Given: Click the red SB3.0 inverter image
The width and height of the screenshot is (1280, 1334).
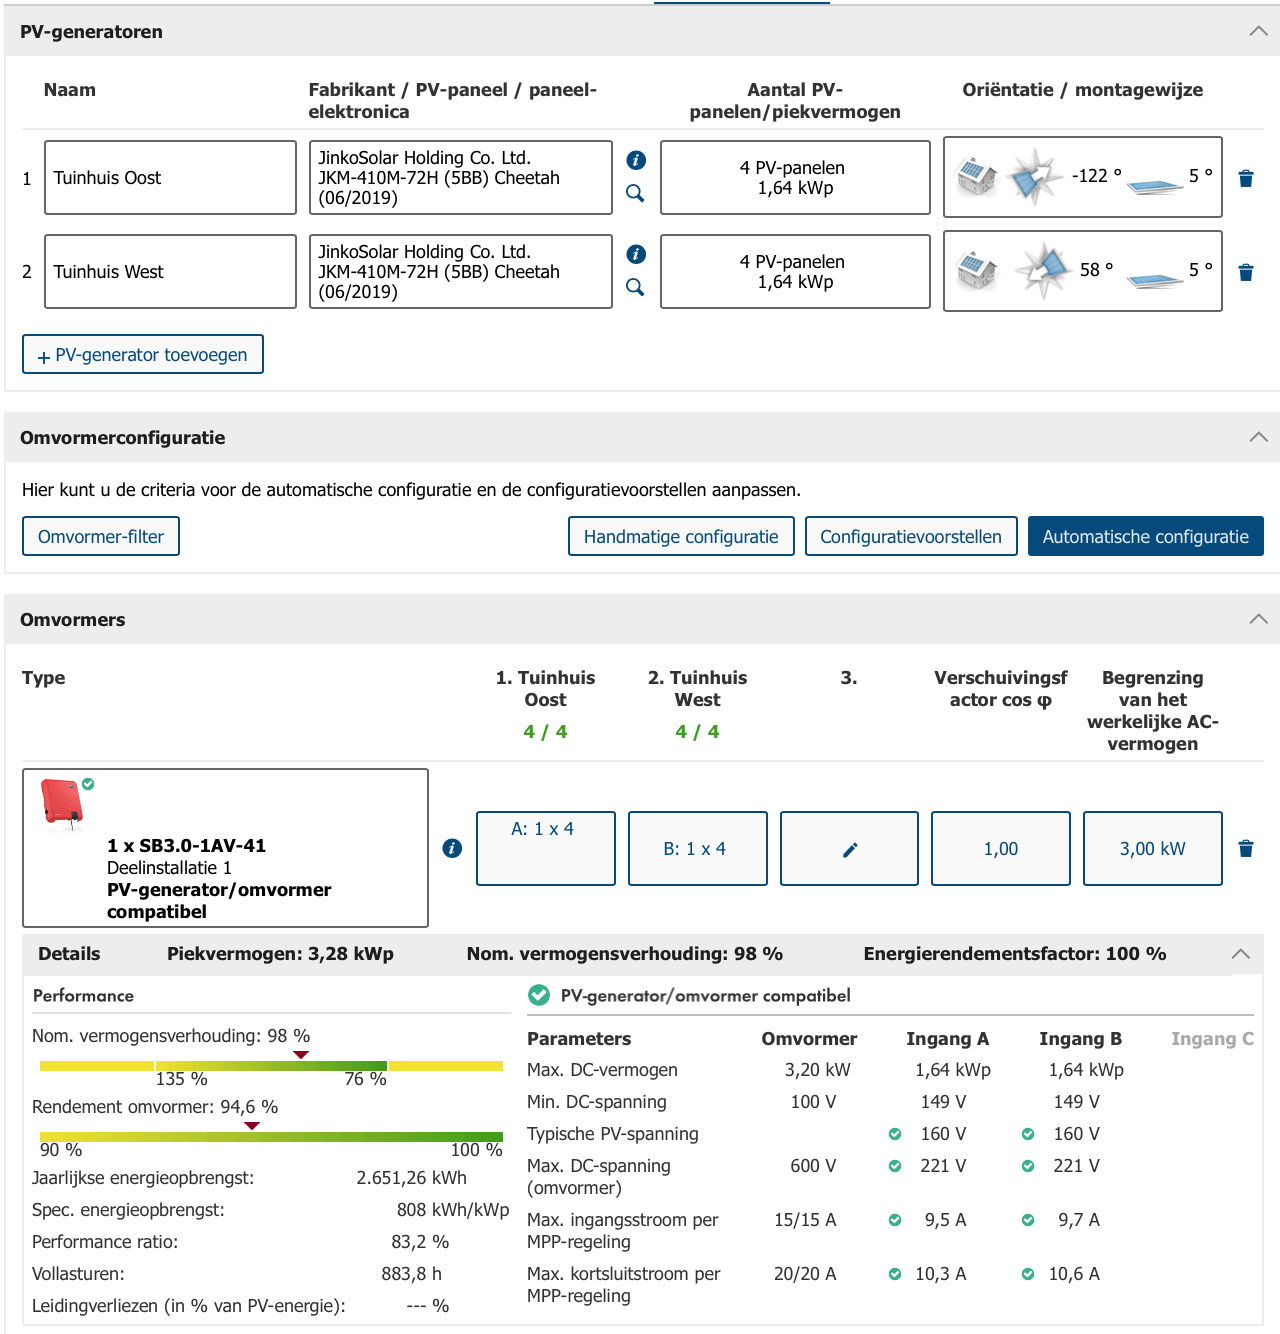Looking at the screenshot, I should (63, 804).
